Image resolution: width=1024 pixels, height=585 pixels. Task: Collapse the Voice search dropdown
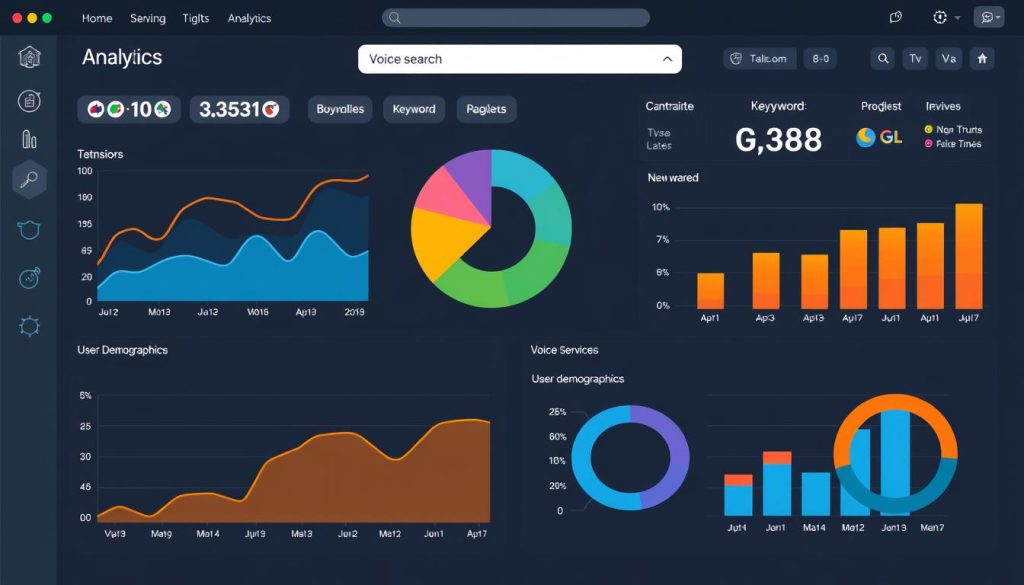667,59
